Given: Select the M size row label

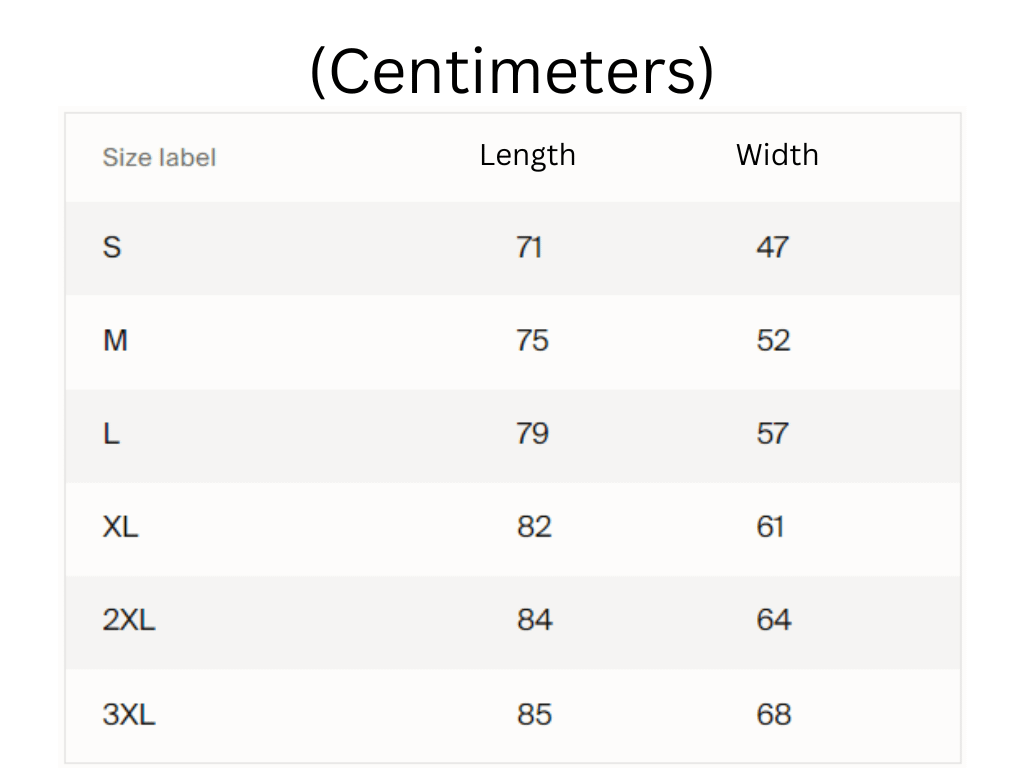Looking at the screenshot, I should coord(115,341).
